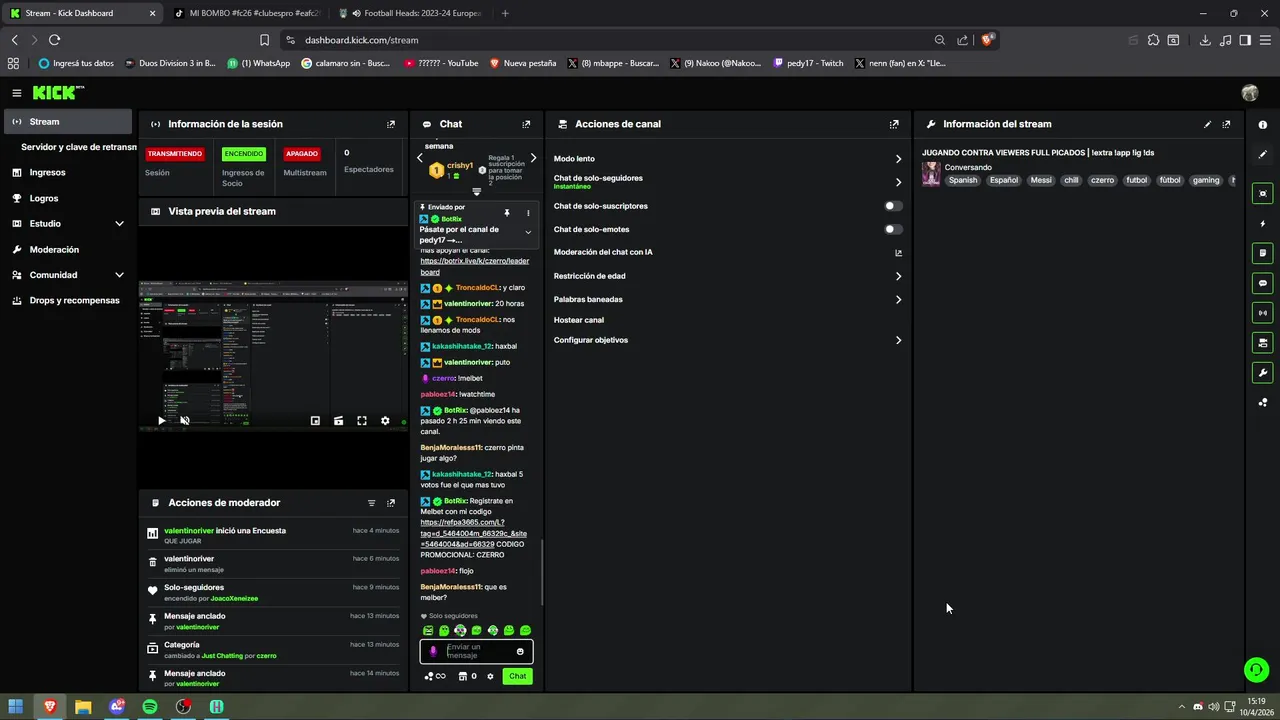The height and width of the screenshot is (720, 1280).
Task: Click the green help bubble at bottom right
Action: (1256, 669)
